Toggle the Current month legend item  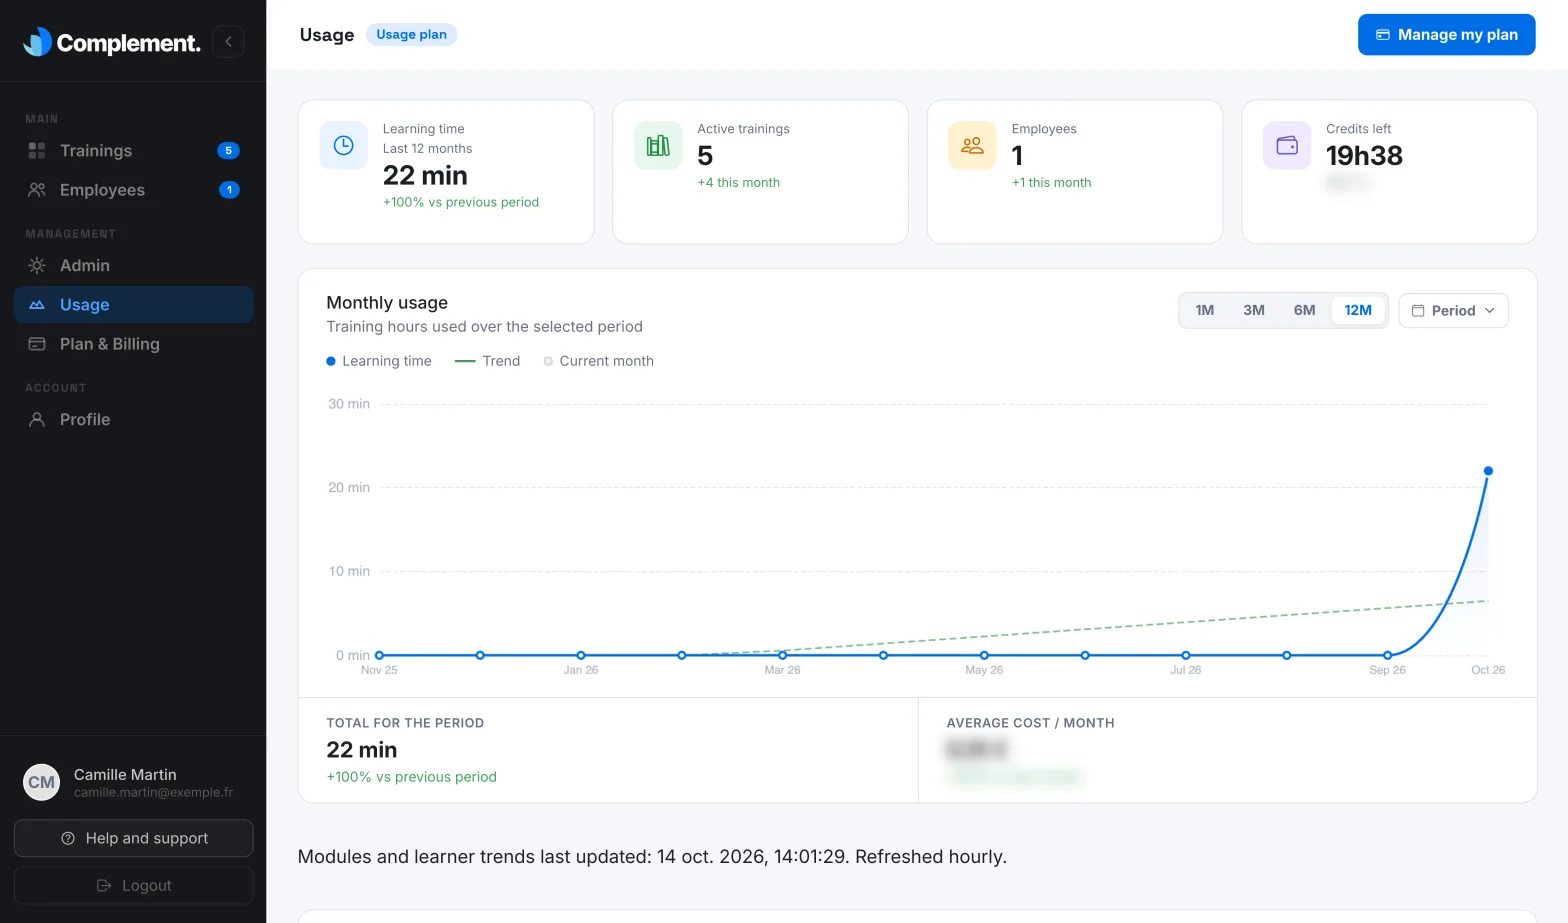[x=599, y=362]
